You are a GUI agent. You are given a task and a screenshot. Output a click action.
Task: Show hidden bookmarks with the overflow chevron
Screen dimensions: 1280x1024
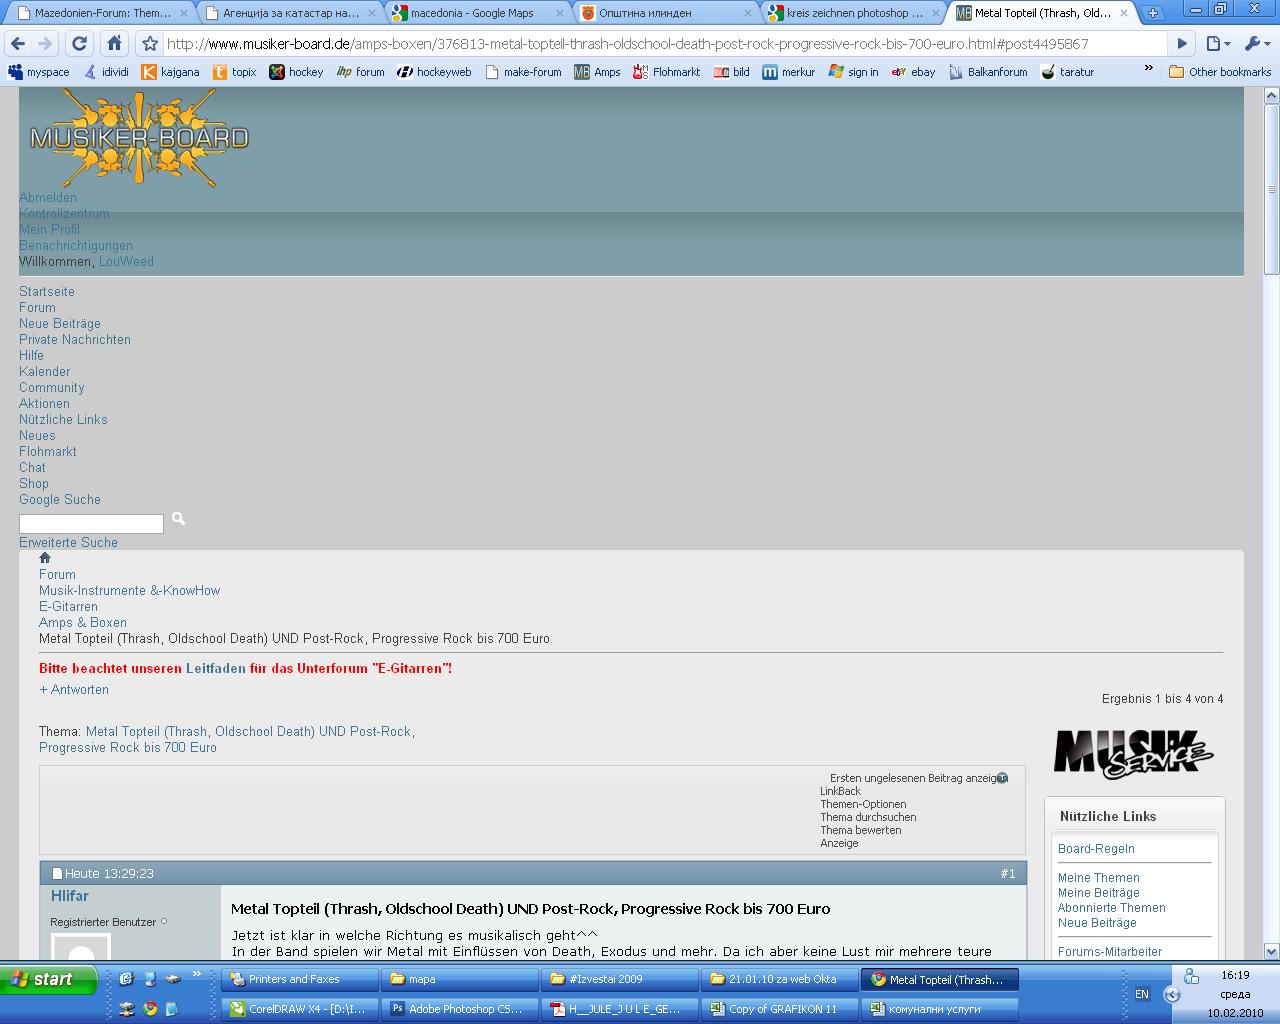[1148, 70]
